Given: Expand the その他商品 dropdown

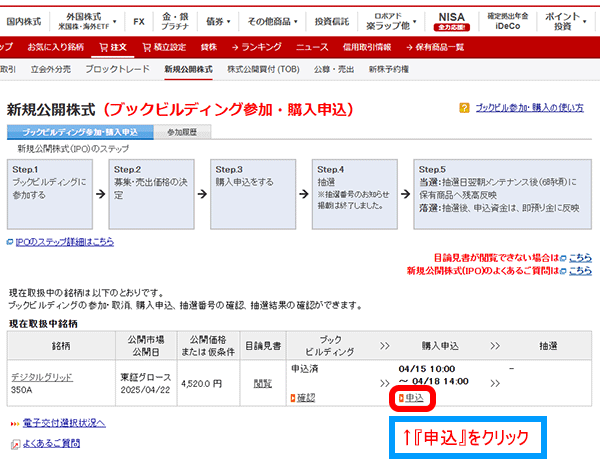Looking at the screenshot, I should click(x=272, y=21).
